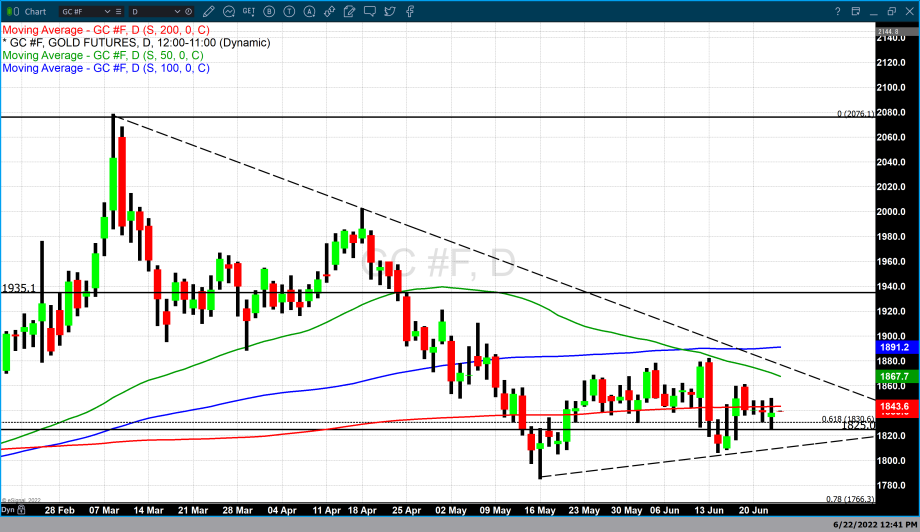Click the studies chart-line icon
The image size is (920, 532).
click(229, 11)
